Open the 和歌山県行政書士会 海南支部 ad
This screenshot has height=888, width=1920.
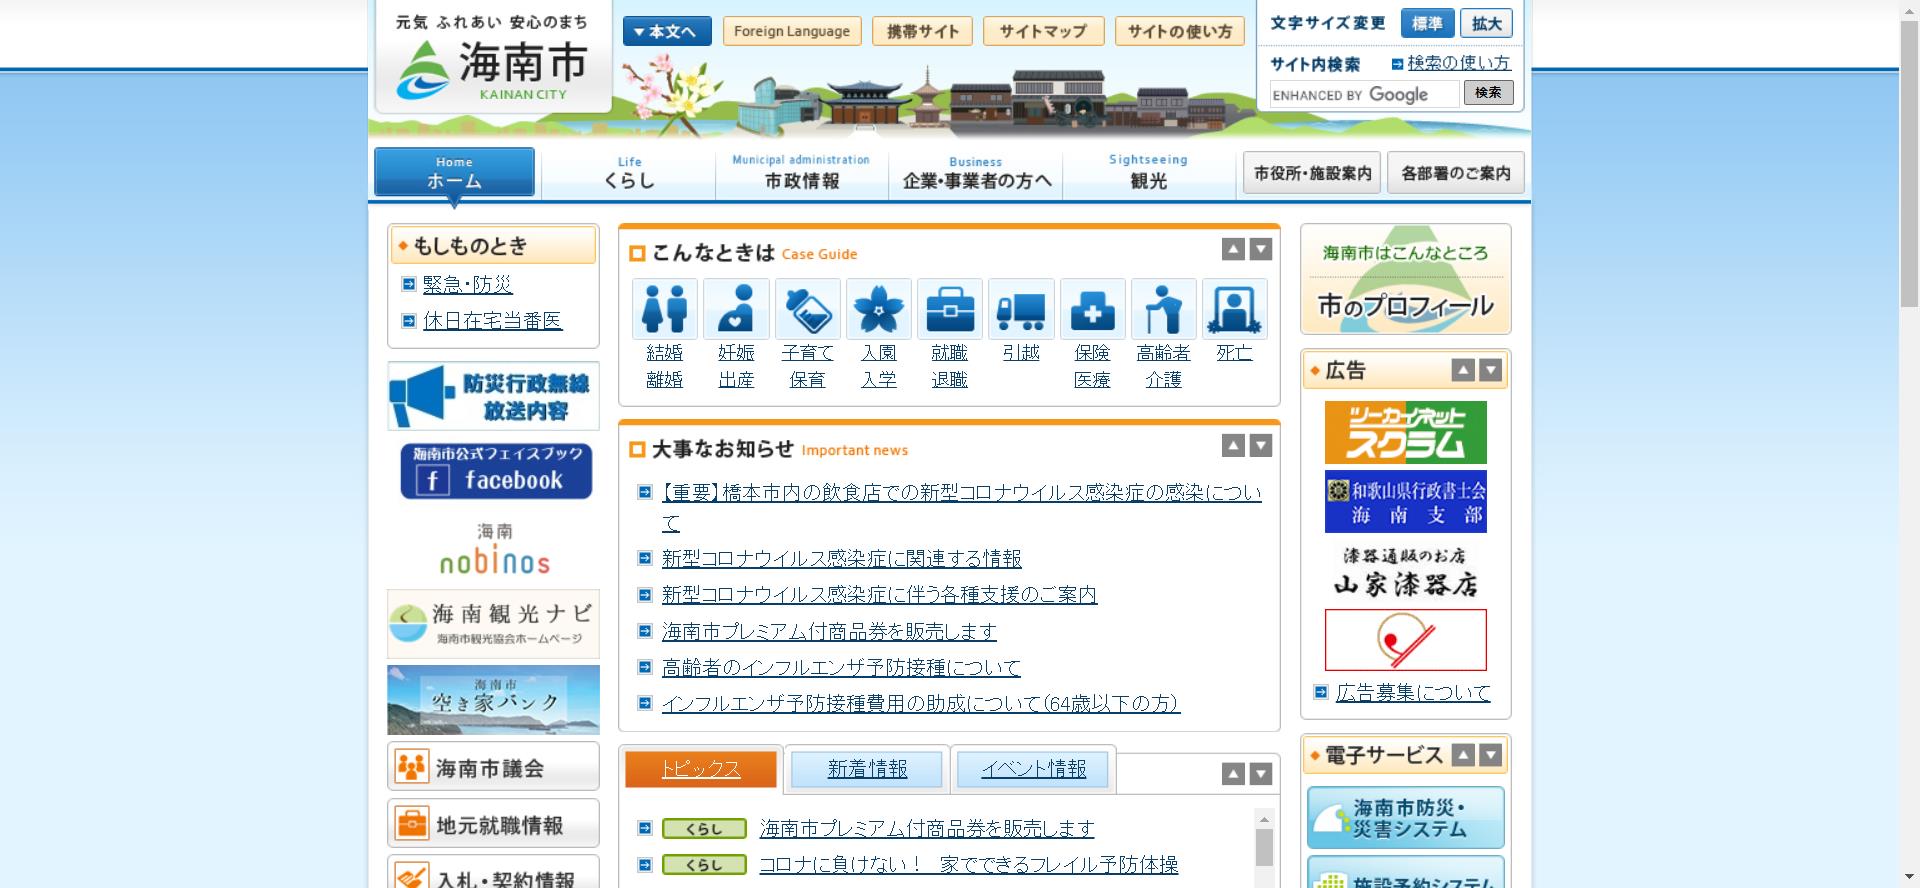click(x=1405, y=501)
